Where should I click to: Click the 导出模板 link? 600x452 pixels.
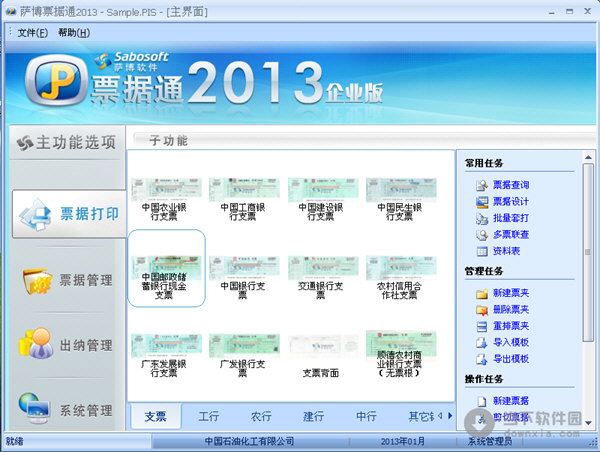coord(511,359)
